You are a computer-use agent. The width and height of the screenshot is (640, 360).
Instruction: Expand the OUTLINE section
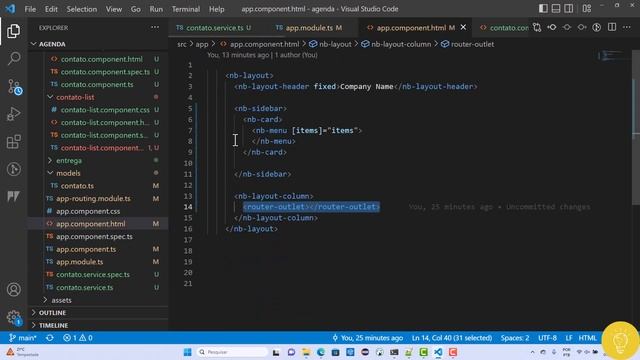coord(98,313)
